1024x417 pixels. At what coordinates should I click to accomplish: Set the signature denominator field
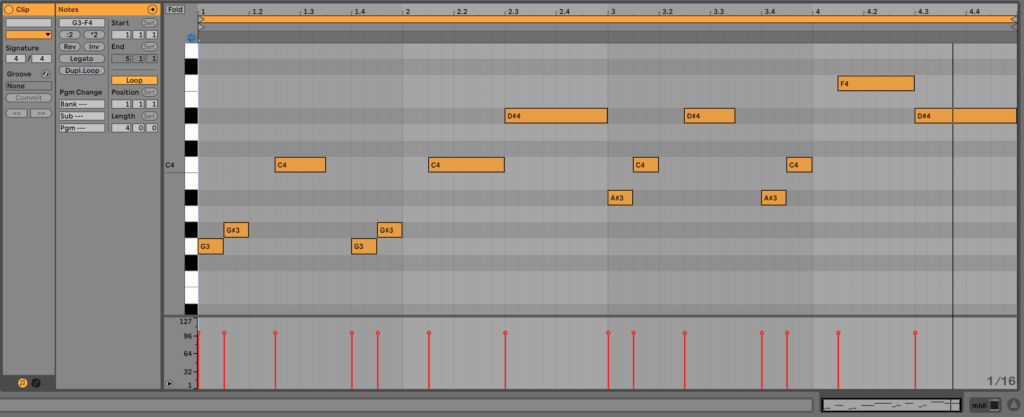pos(41,59)
